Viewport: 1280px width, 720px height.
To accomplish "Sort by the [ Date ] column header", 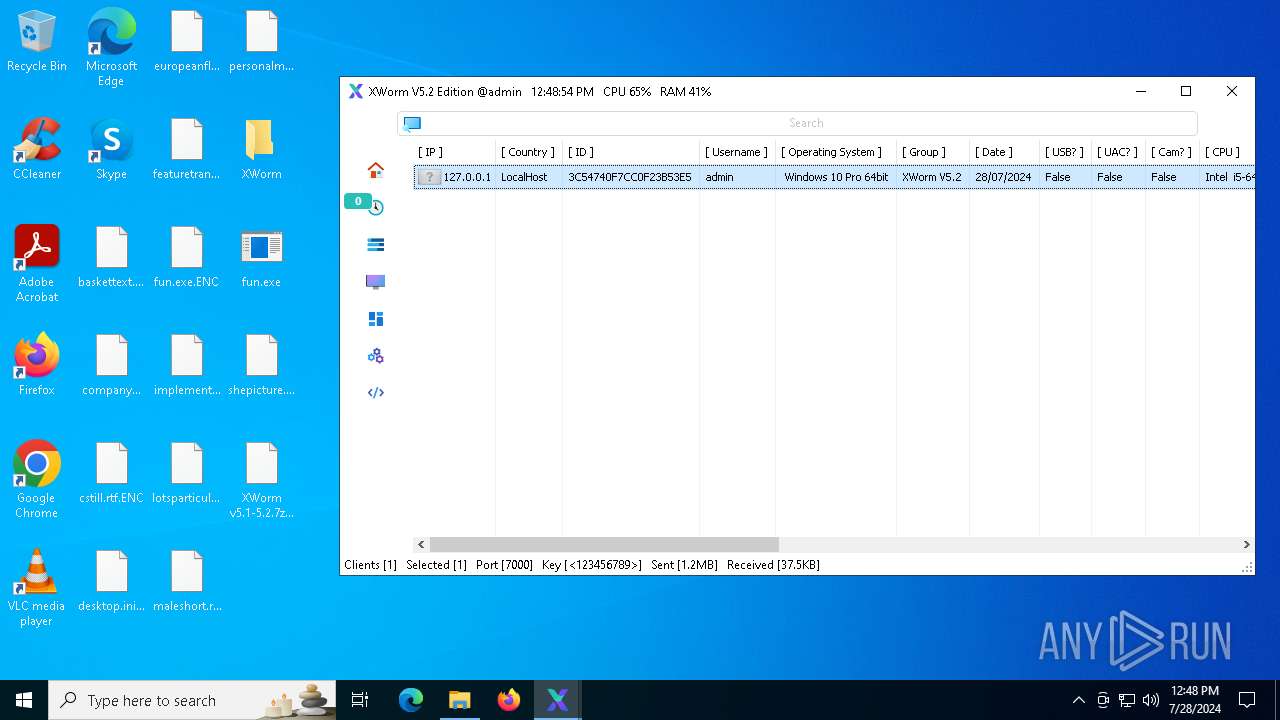I will point(1005,152).
